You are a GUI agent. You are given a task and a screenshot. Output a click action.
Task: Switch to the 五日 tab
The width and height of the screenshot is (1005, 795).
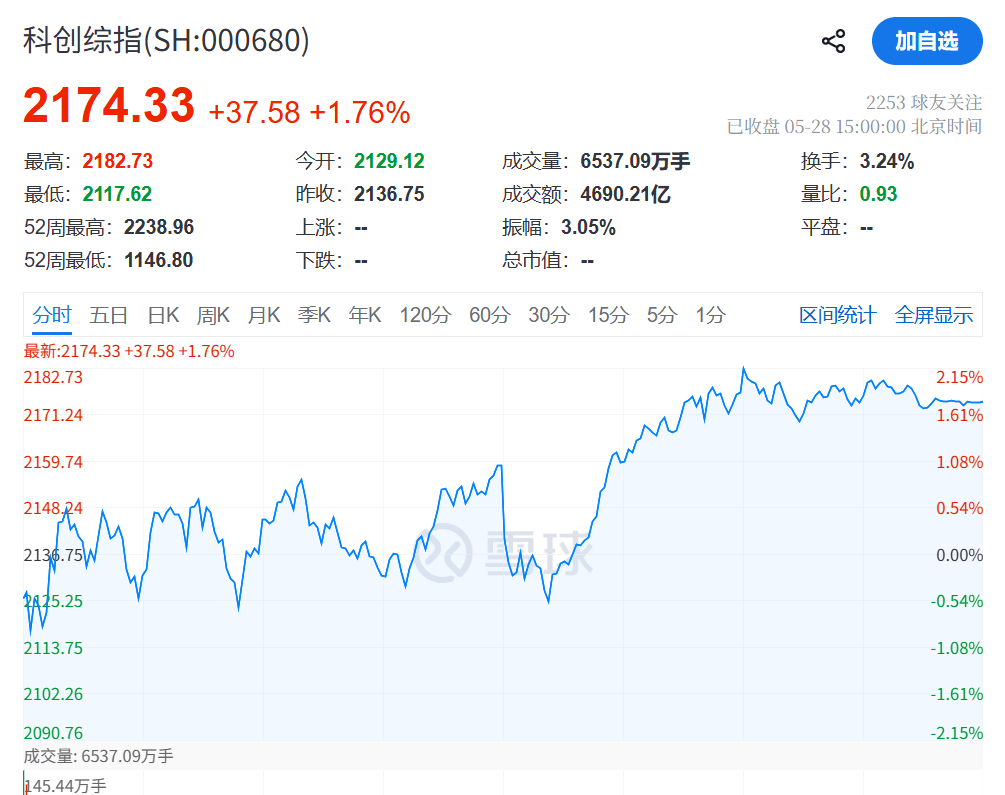click(x=108, y=315)
